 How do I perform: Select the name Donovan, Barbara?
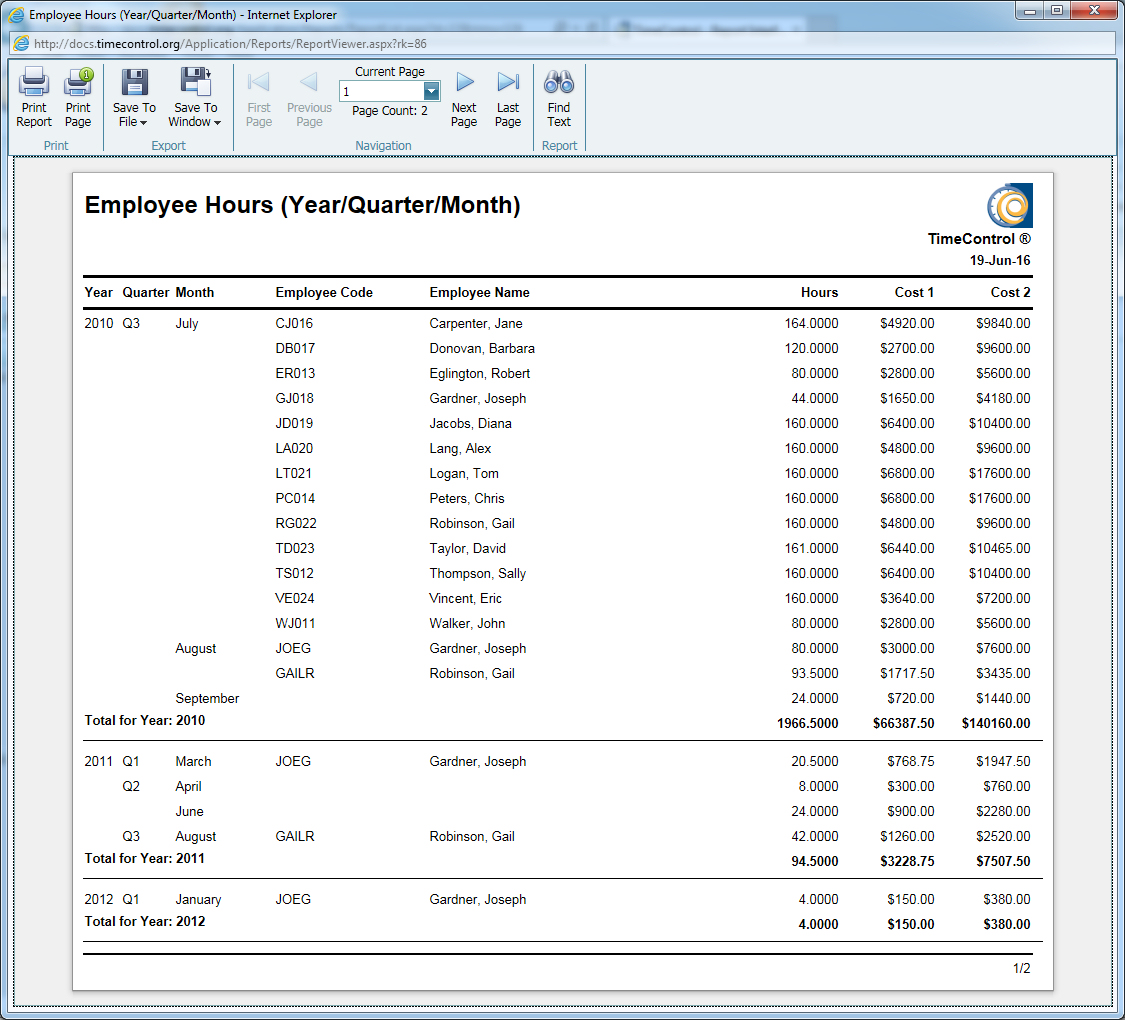(482, 349)
